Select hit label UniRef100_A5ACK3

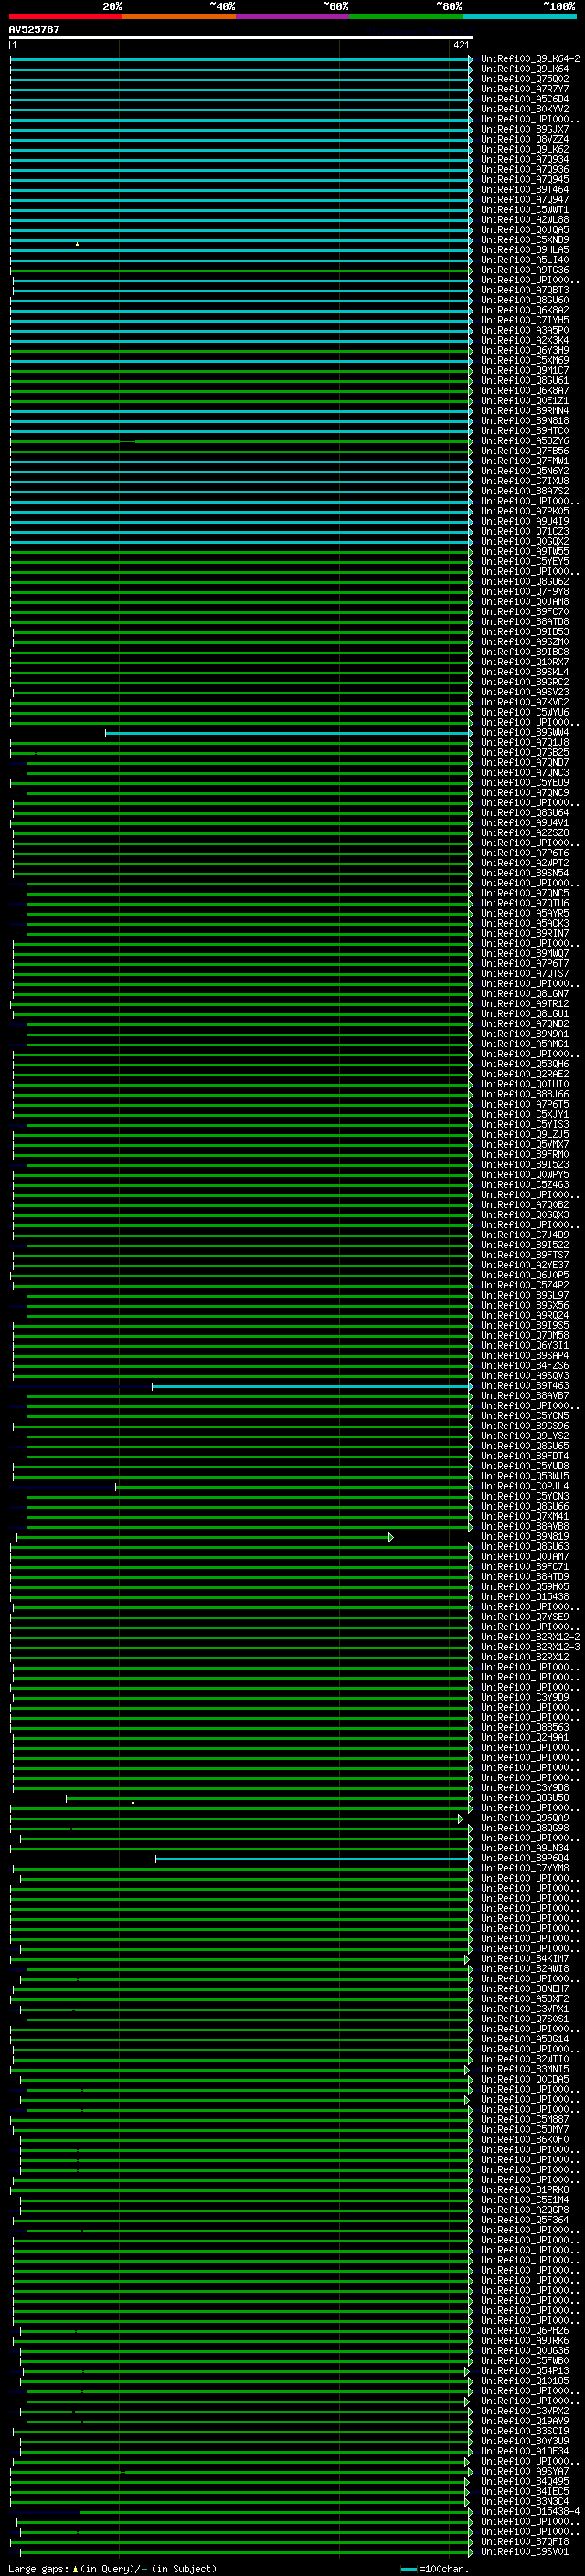pos(525,923)
